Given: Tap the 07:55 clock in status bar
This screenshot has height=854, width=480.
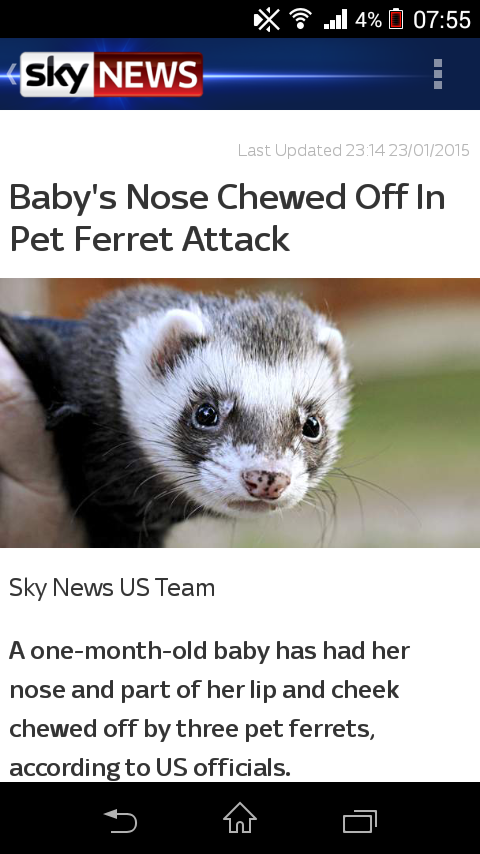Looking at the screenshot, I should coord(442,20).
